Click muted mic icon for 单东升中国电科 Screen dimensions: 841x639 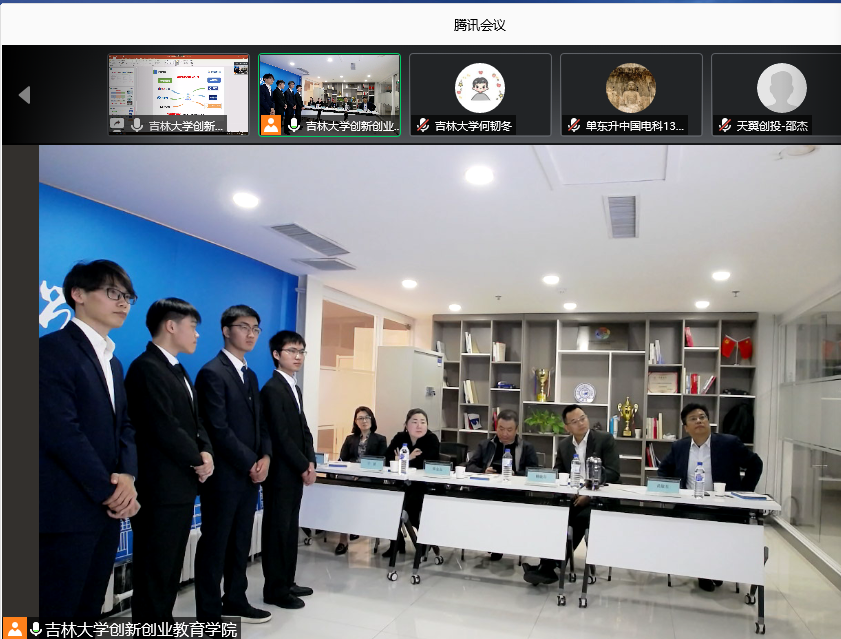[574, 126]
